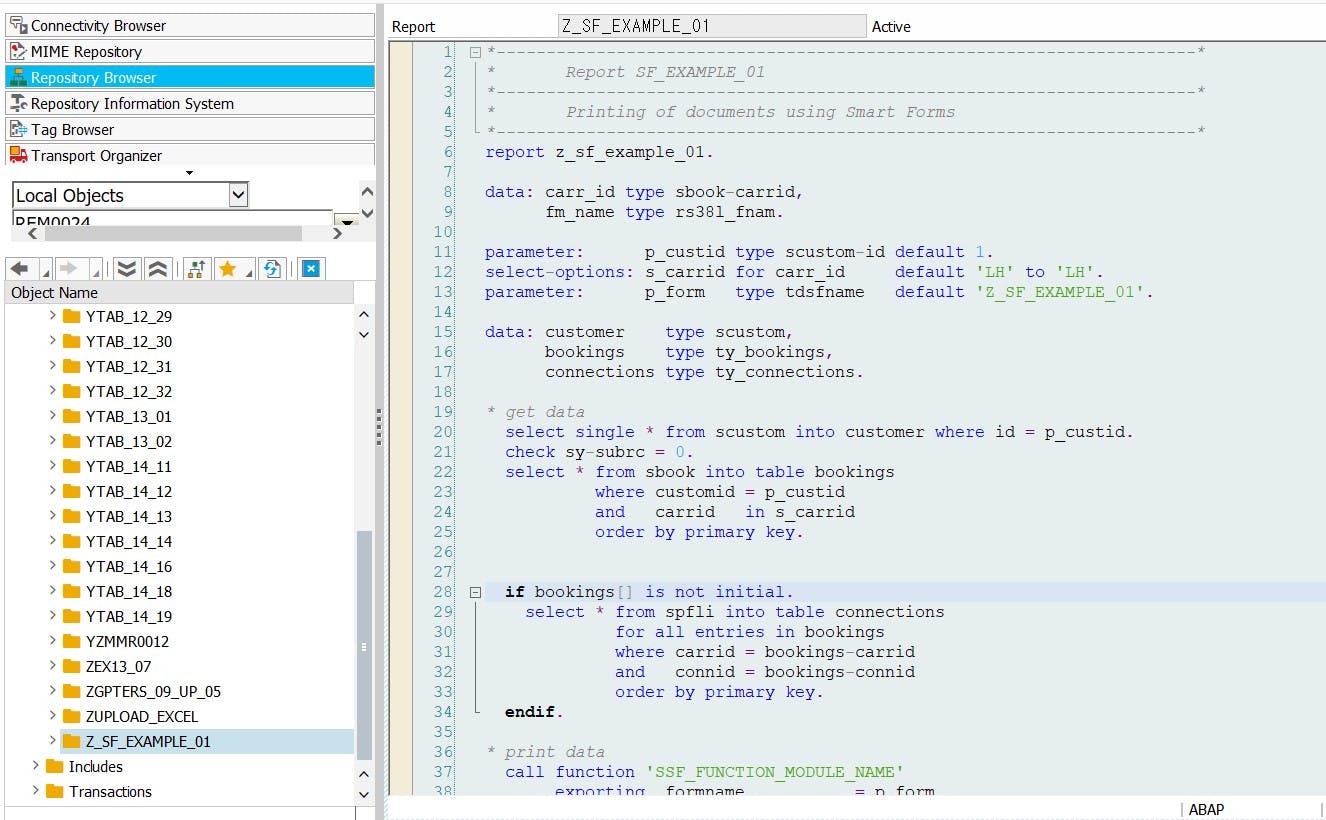The height and width of the screenshot is (820, 1326).
Task: Switch to the Transport Organizer
Action: click(x=96, y=155)
